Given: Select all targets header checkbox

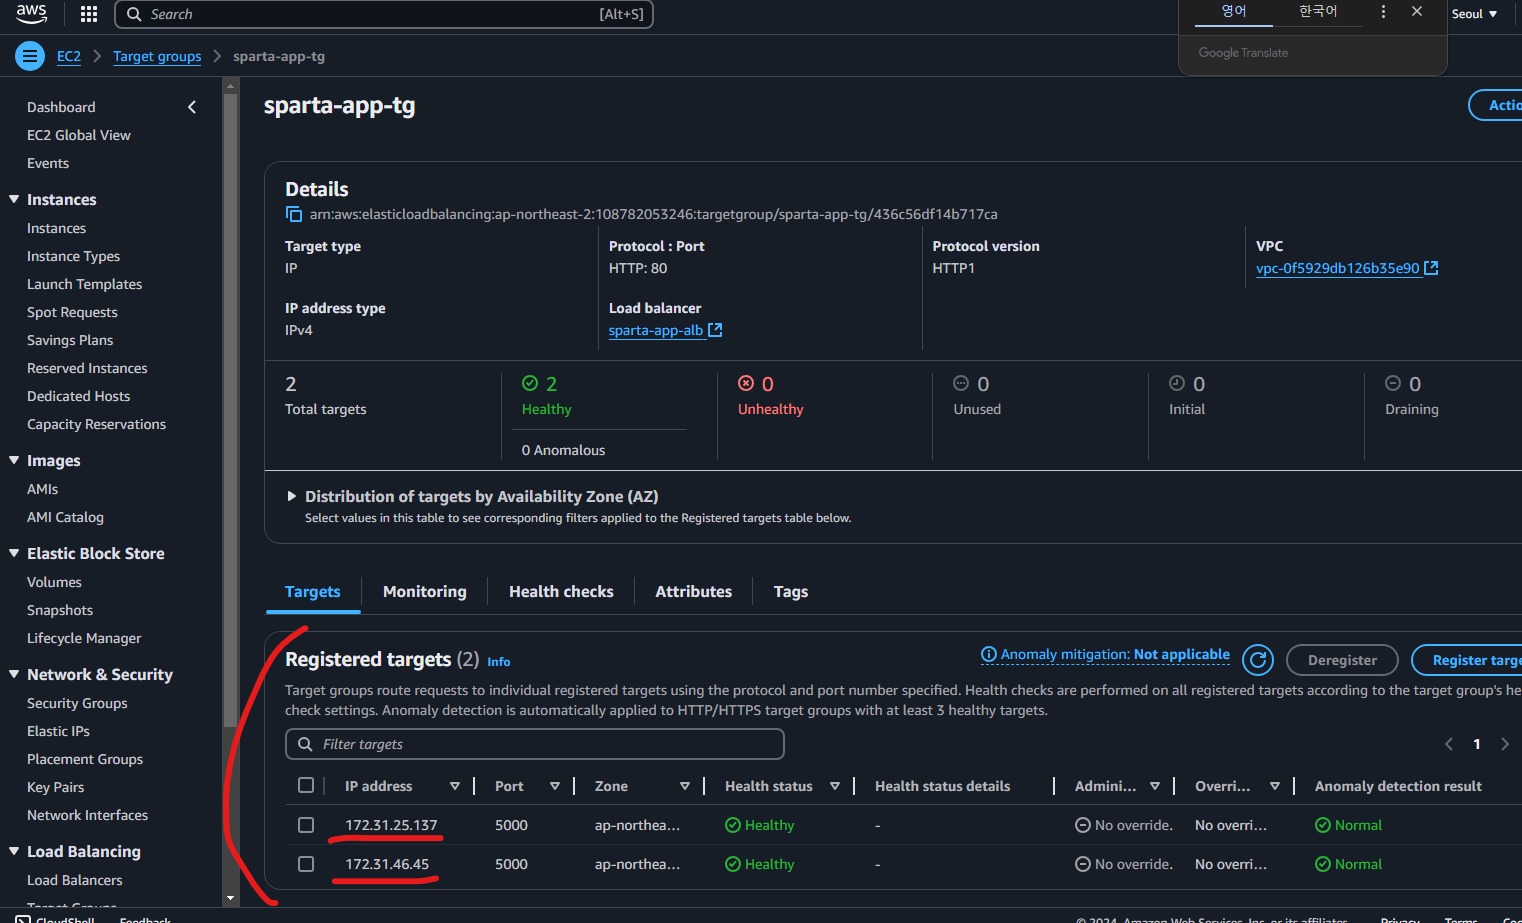Looking at the screenshot, I should pos(306,785).
